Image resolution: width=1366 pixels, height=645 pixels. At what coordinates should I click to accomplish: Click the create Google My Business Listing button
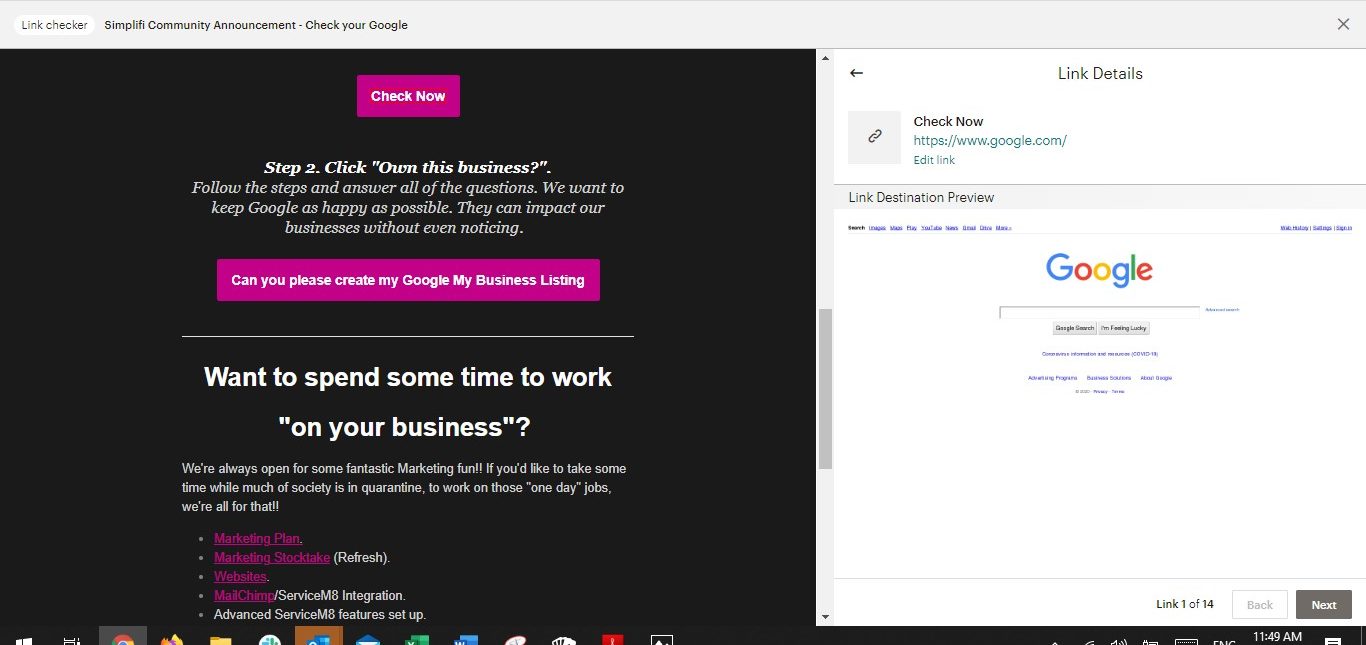408,280
